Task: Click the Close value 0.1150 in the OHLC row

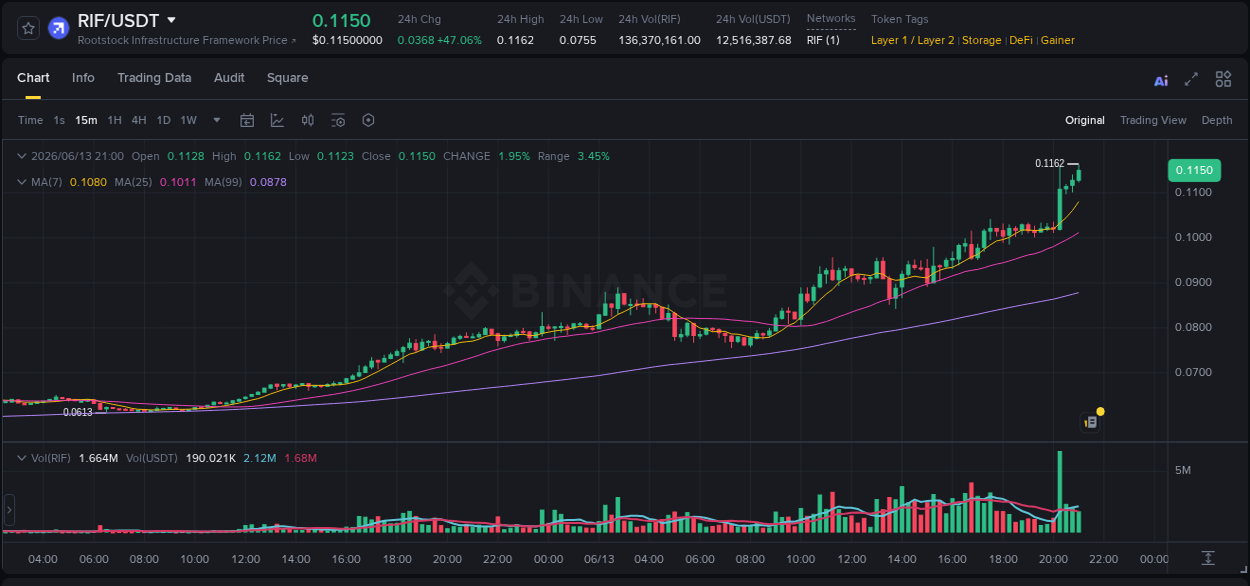Action: point(417,156)
